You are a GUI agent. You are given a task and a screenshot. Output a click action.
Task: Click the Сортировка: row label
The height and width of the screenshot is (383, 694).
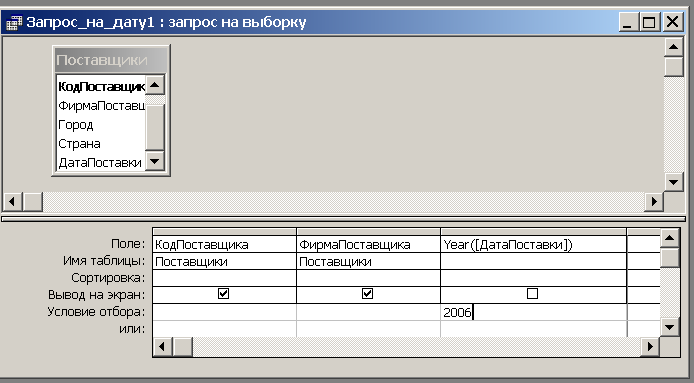(x=108, y=278)
